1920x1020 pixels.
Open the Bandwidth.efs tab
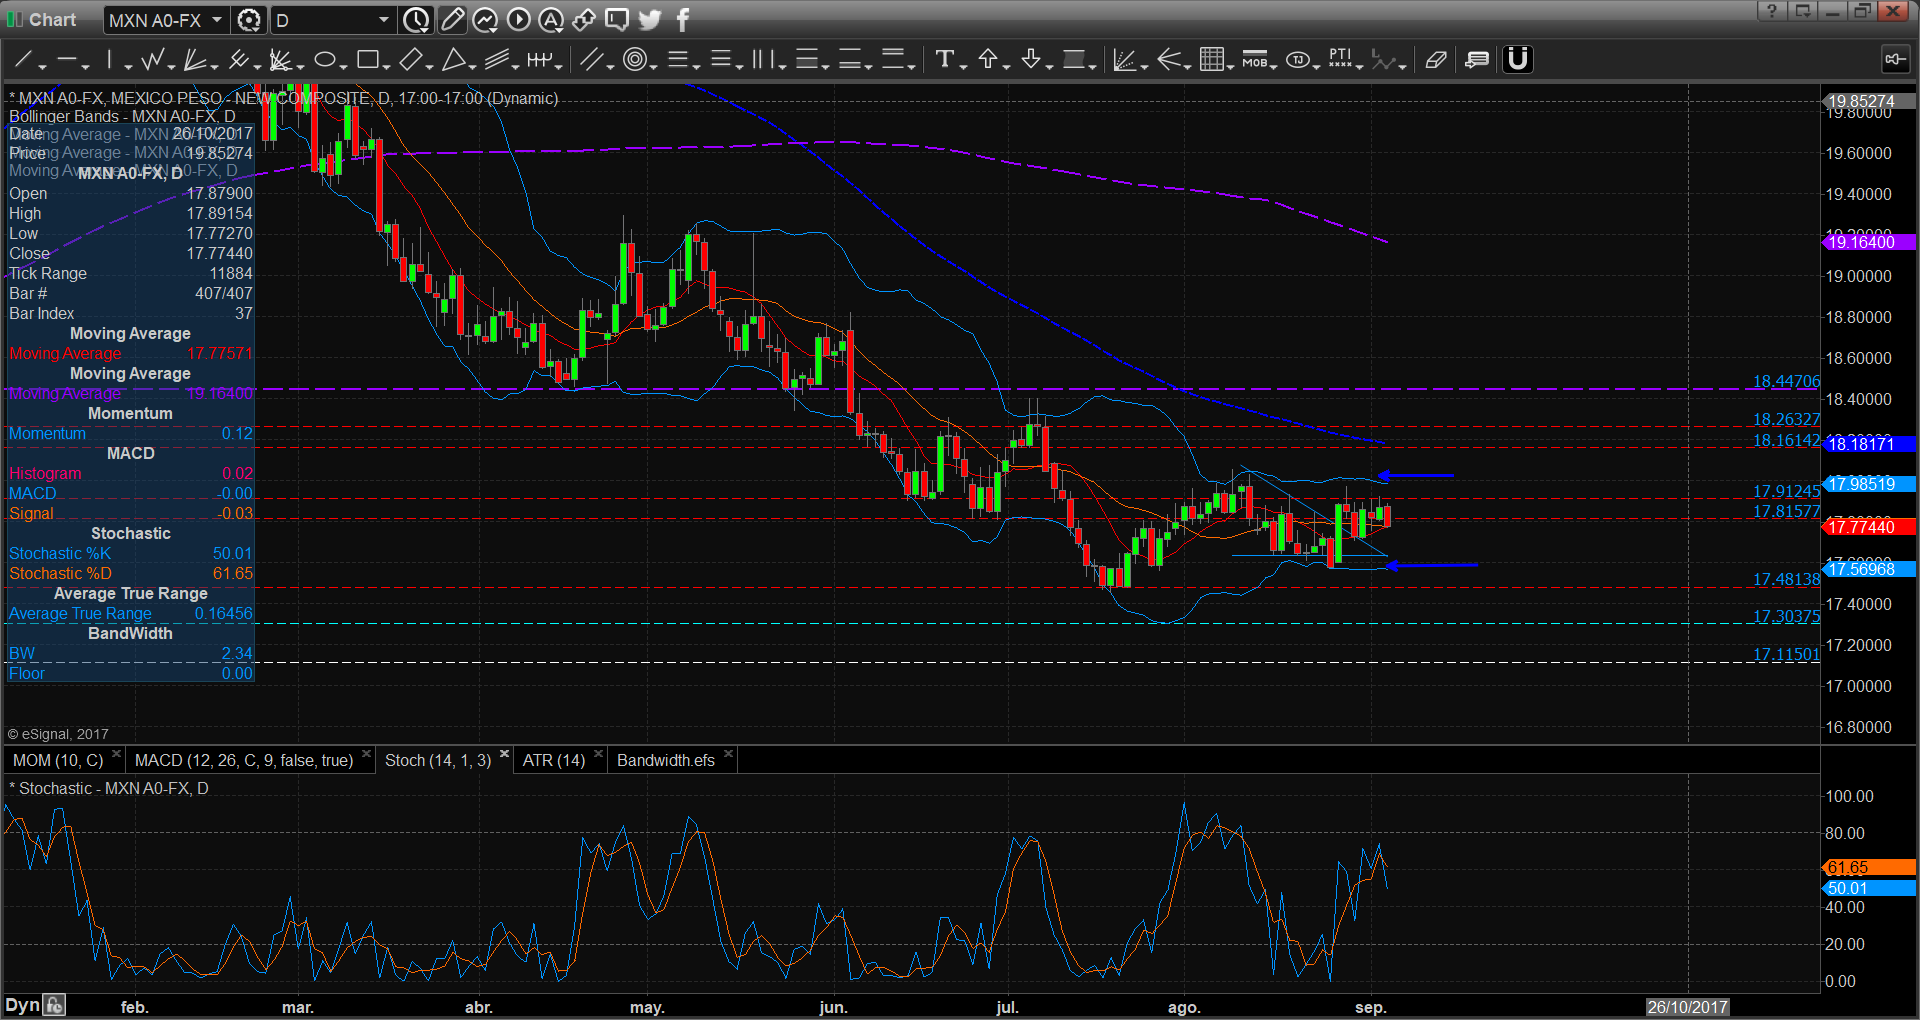666,760
